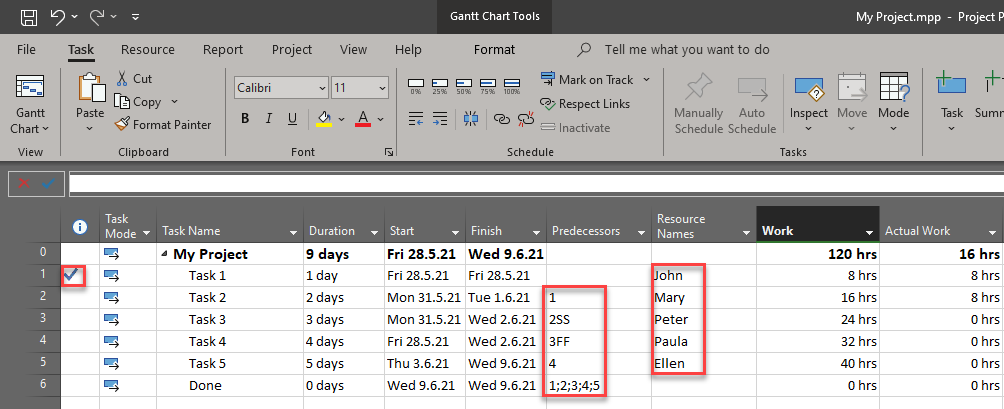Switch to the Report tab
This screenshot has width=1004, height=409.
(x=222, y=49)
